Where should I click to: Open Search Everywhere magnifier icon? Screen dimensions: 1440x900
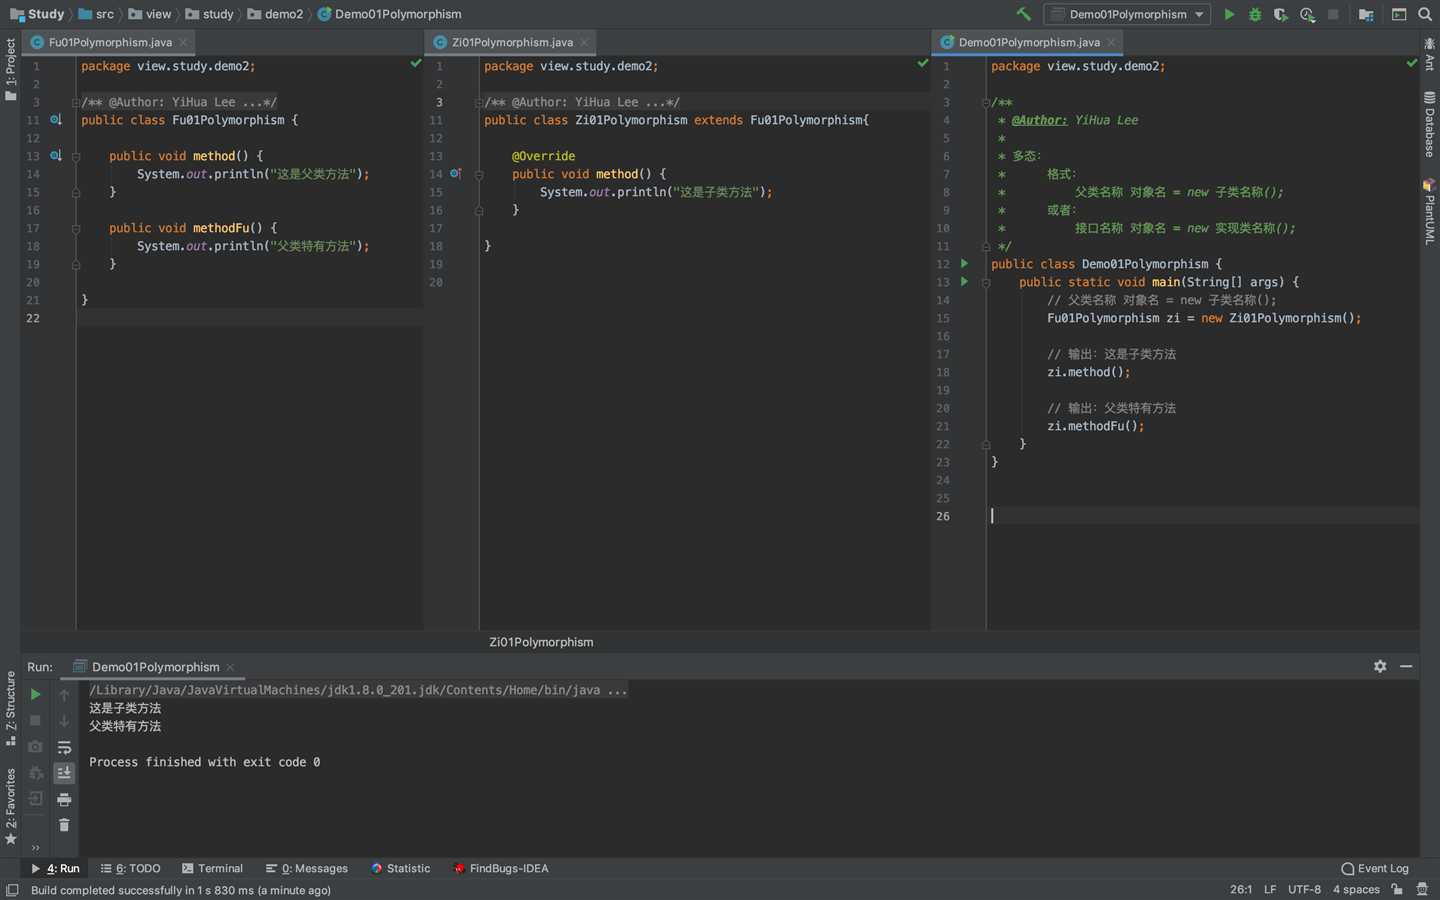(x=1425, y=14)
